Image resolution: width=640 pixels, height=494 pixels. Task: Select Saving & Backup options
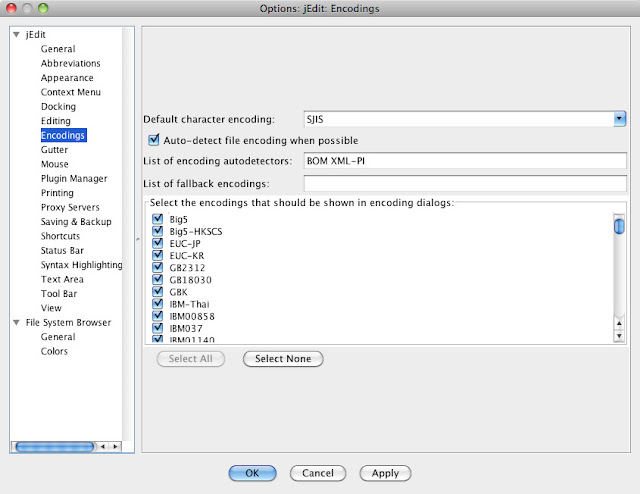[76, 222]
